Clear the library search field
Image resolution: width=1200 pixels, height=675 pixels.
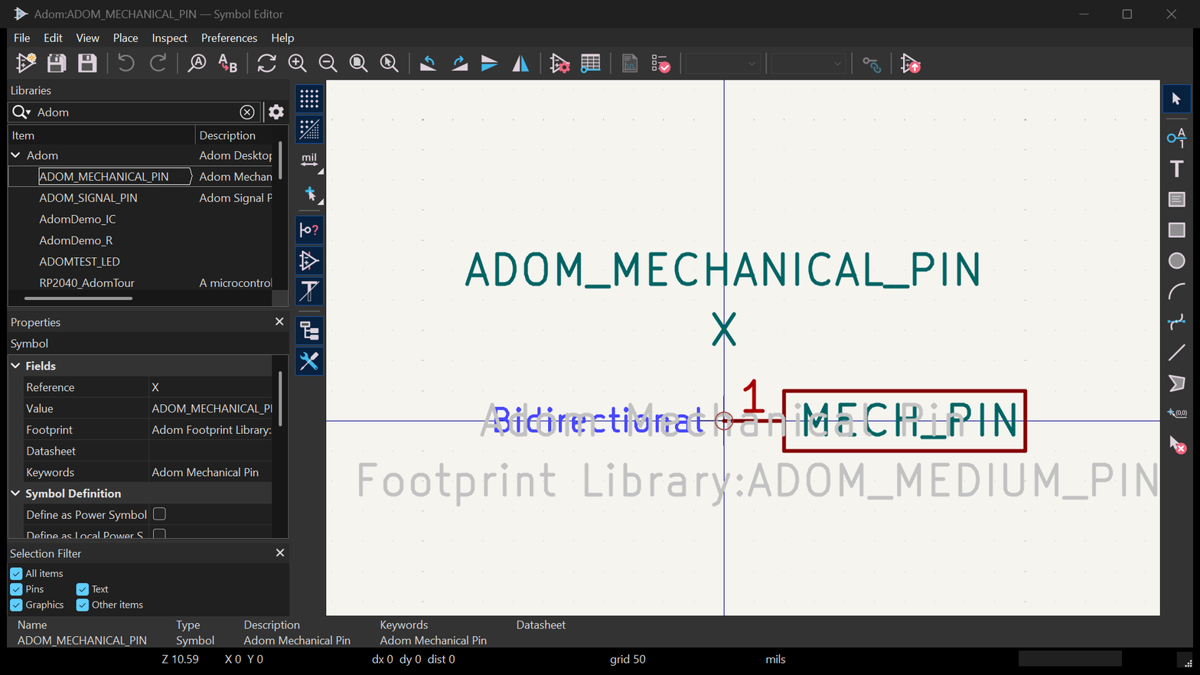pos(247,112)
